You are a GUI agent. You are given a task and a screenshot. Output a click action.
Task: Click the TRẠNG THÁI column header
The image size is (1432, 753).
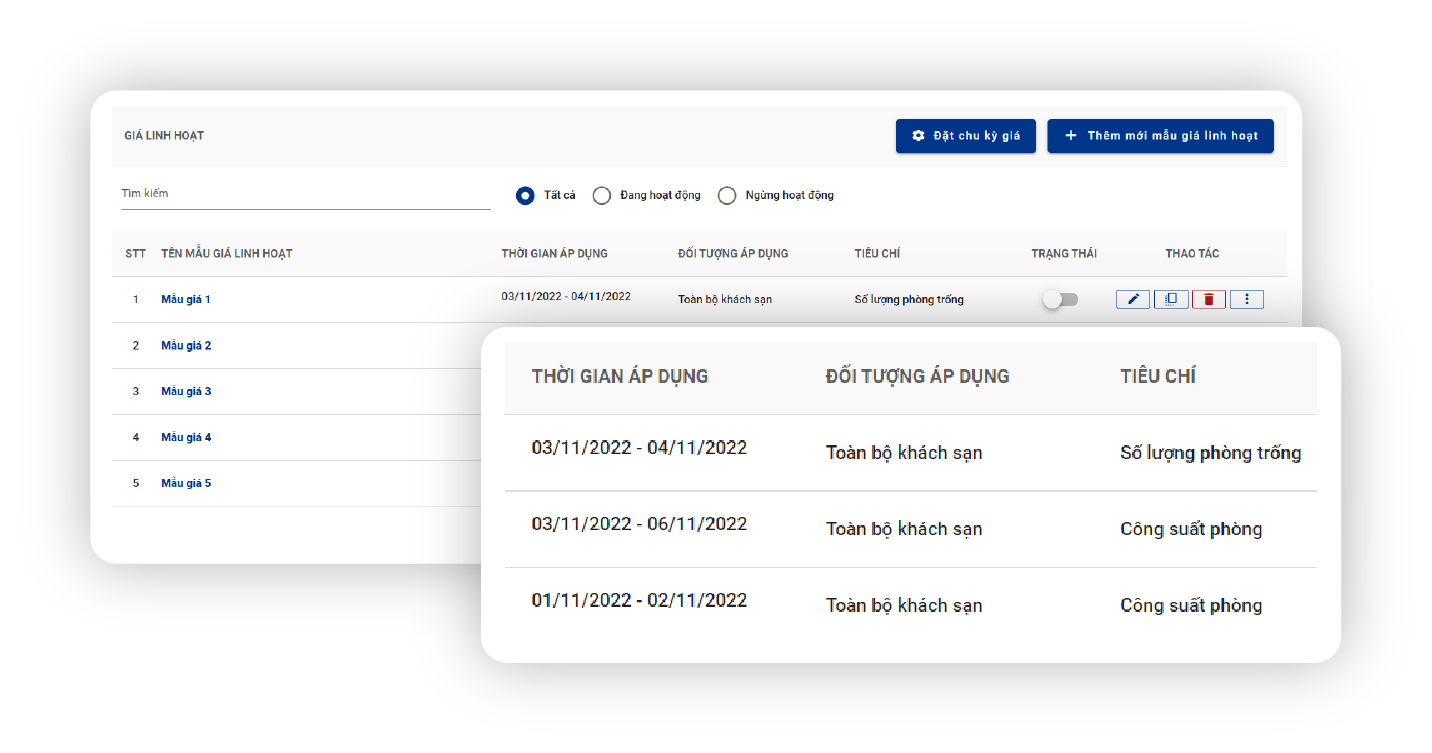pos(1064,254)
